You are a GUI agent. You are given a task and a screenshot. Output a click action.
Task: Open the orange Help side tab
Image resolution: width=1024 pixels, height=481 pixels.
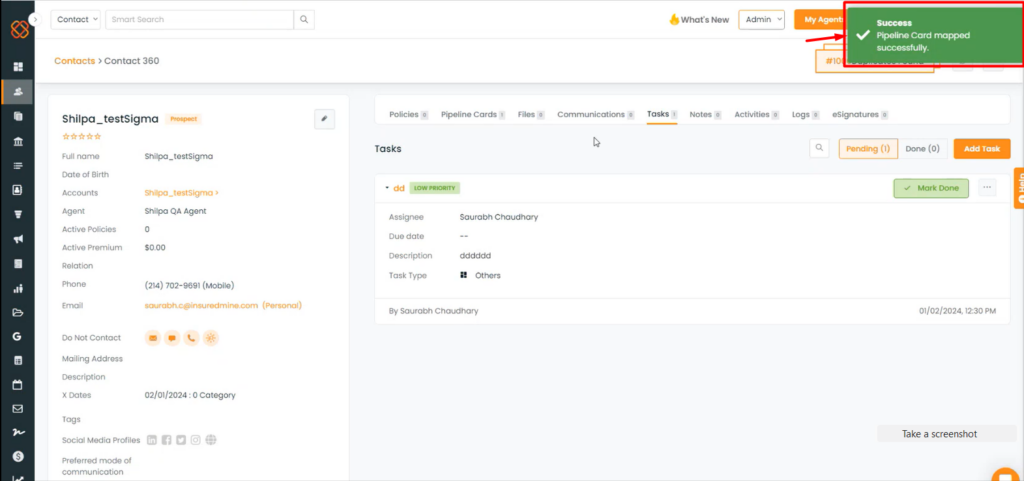coord(1019,188)
